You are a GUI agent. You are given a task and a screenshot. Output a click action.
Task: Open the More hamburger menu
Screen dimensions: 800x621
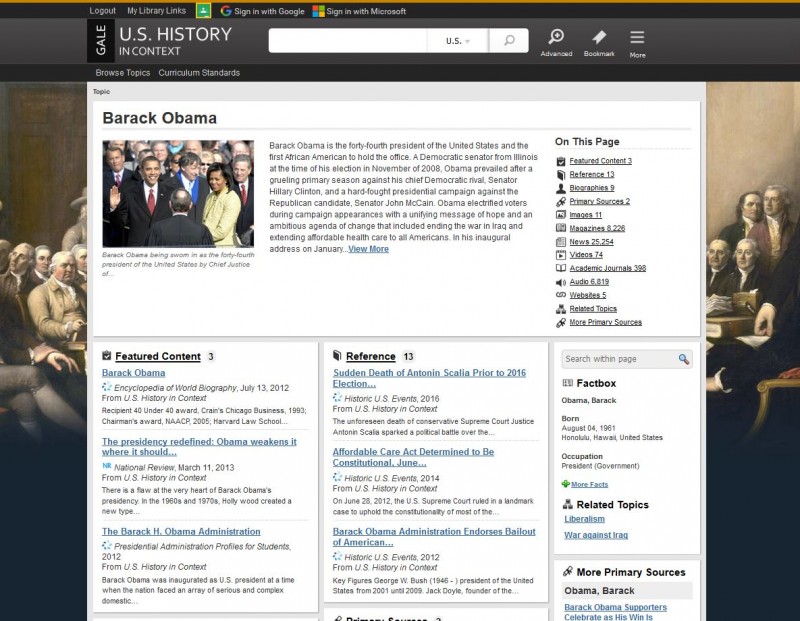coord(637,37)
